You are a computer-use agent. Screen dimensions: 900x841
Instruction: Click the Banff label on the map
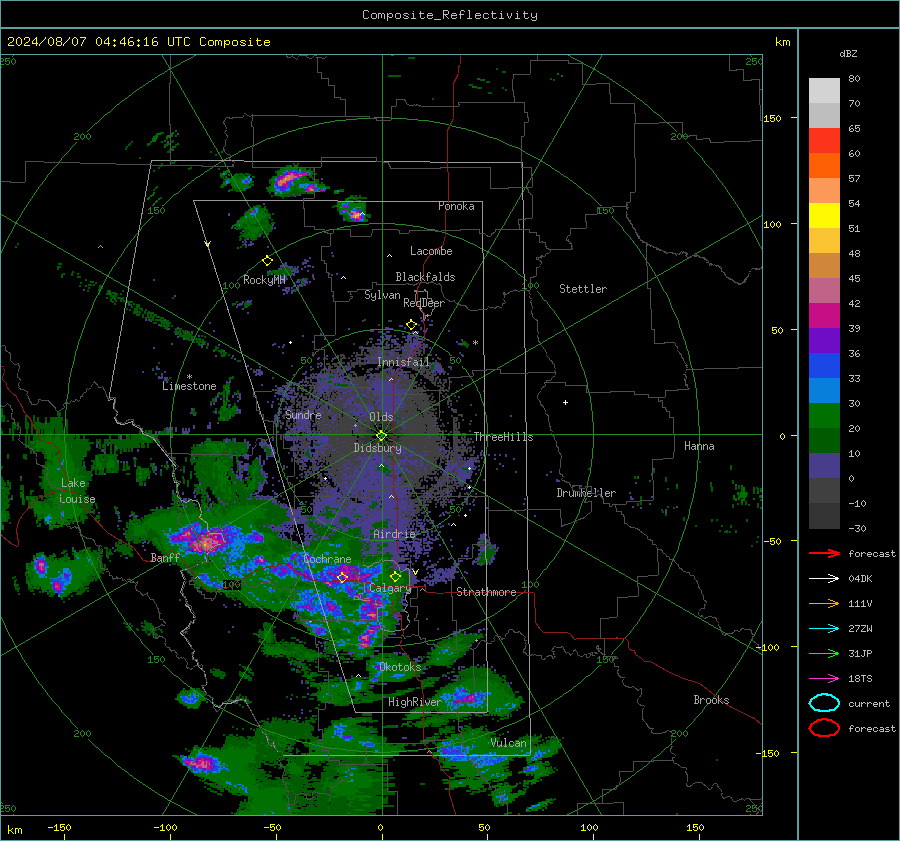coord(165,558)
